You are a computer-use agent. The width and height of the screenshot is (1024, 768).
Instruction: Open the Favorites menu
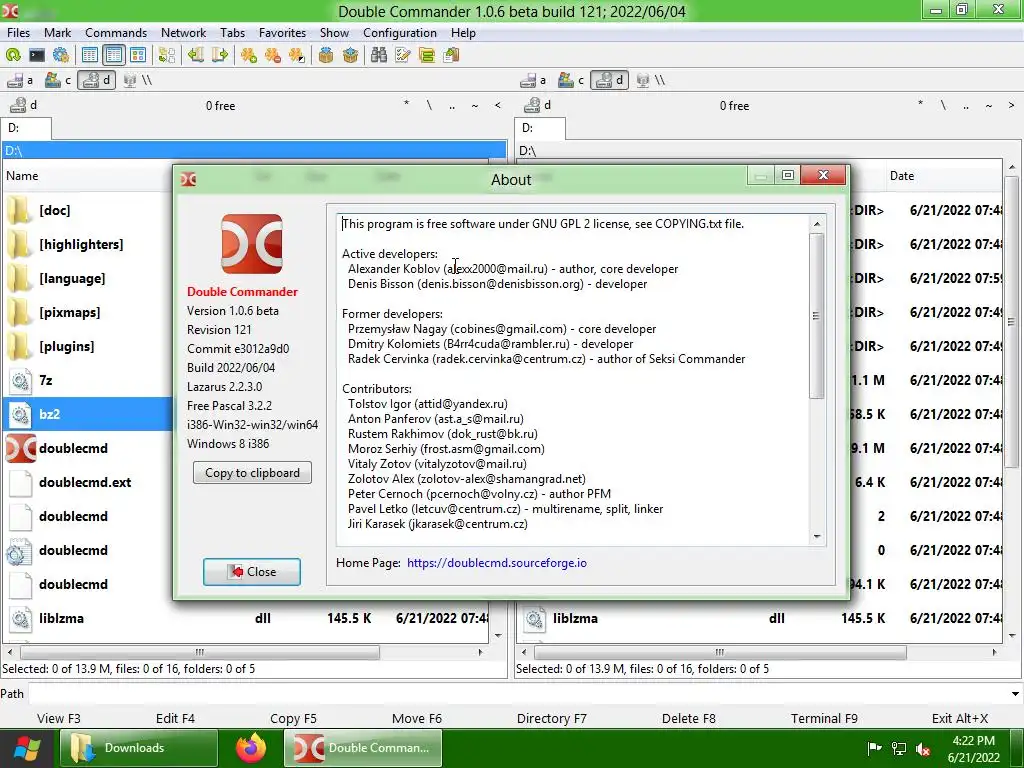coord(282,33)
